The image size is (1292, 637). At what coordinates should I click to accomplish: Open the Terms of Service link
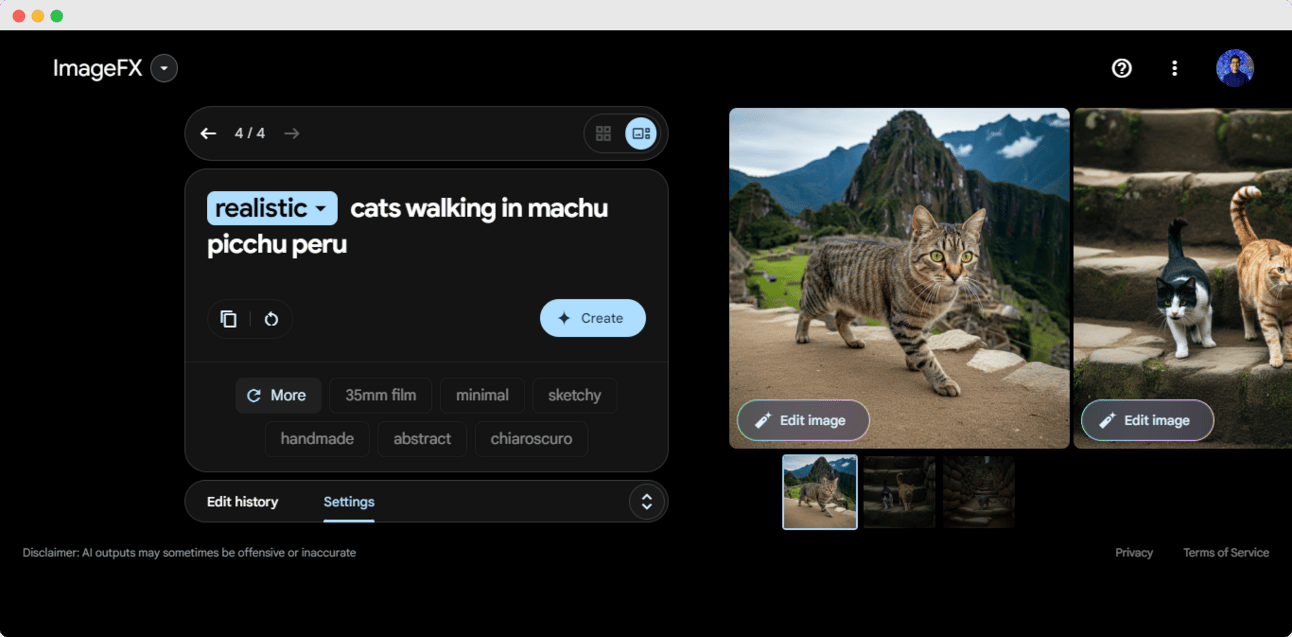pyautogui.click(x=1226, y=553)
